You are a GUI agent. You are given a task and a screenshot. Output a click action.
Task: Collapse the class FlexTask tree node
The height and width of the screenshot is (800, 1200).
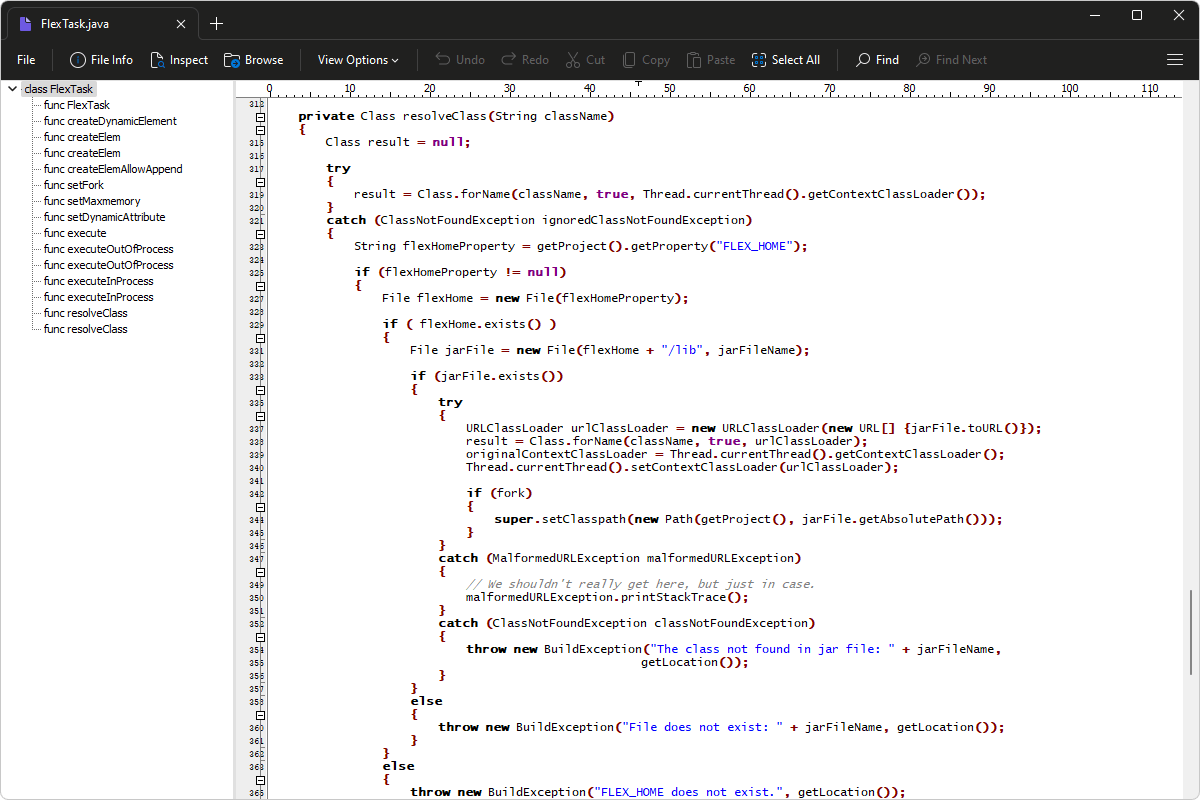click(12, 88)
